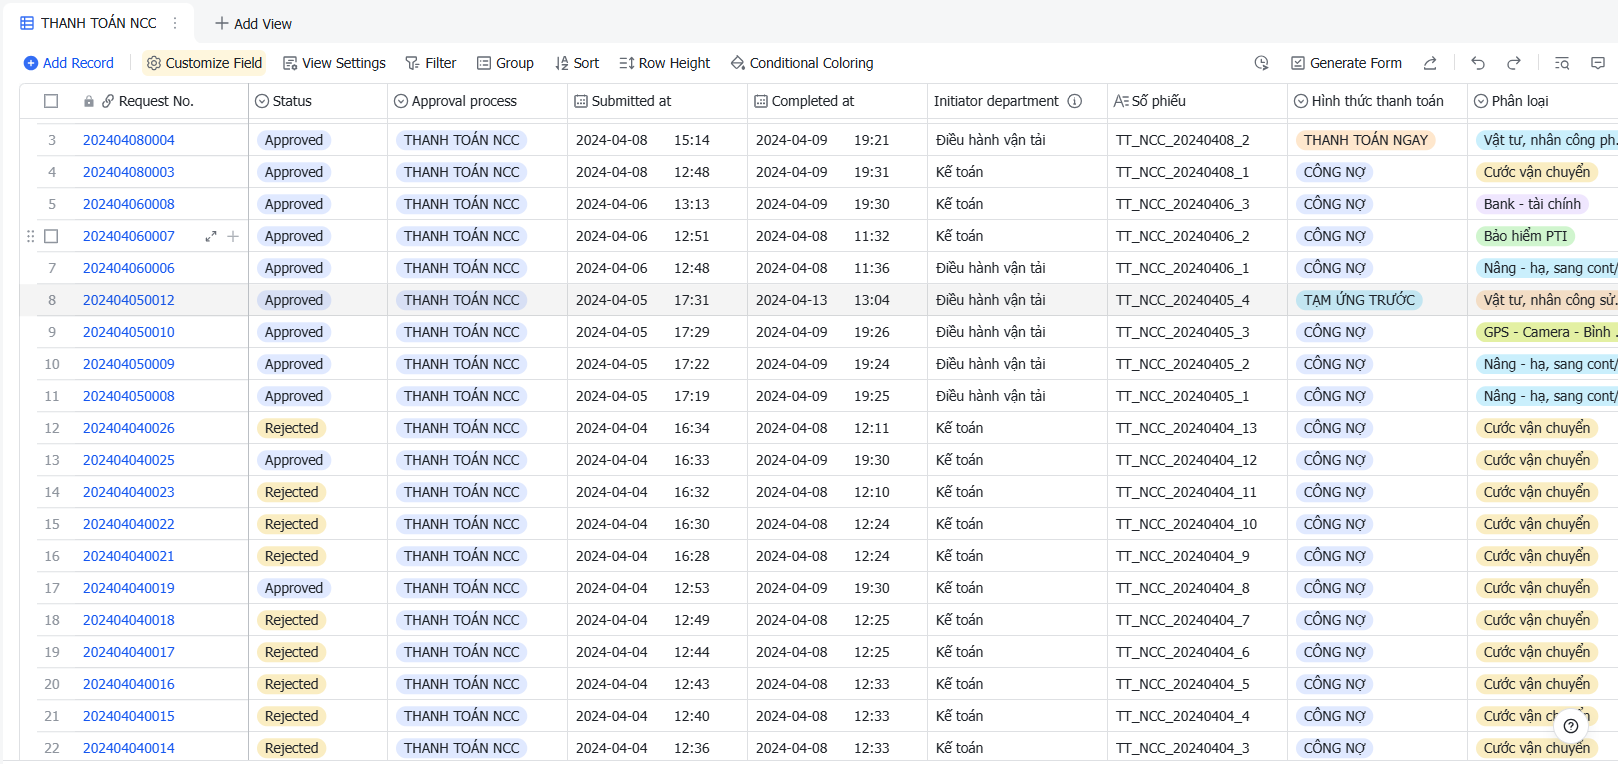
Task: Open request 202404050012 link
Action: point(129,300)
